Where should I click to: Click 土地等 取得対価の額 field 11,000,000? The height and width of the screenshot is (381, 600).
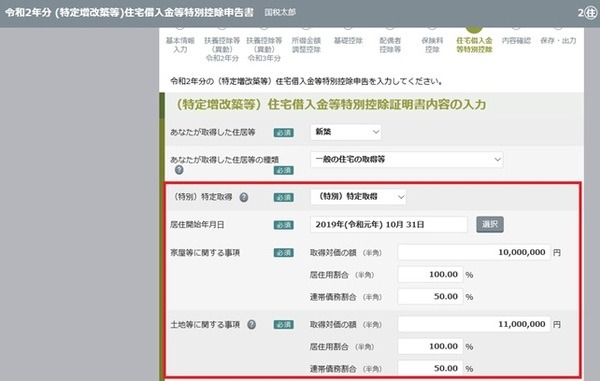click(x=474, y=324)
